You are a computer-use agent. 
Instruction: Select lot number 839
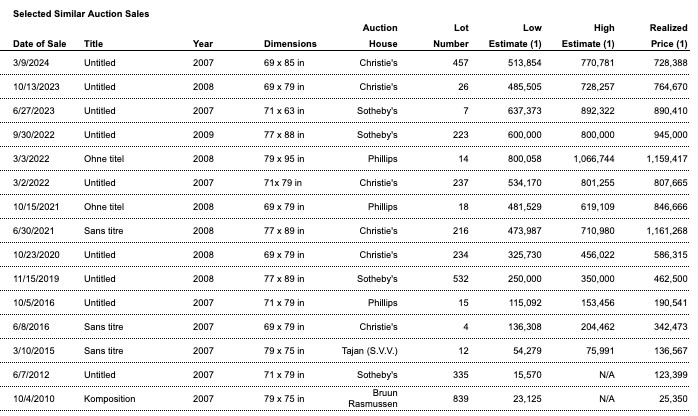coord(460,400)
